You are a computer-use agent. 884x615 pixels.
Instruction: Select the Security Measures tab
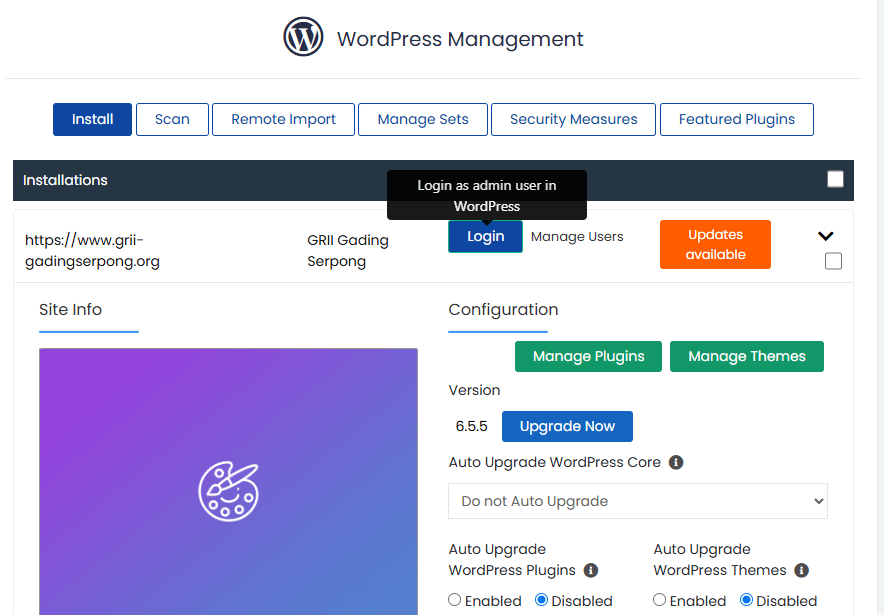click(573, 120)
